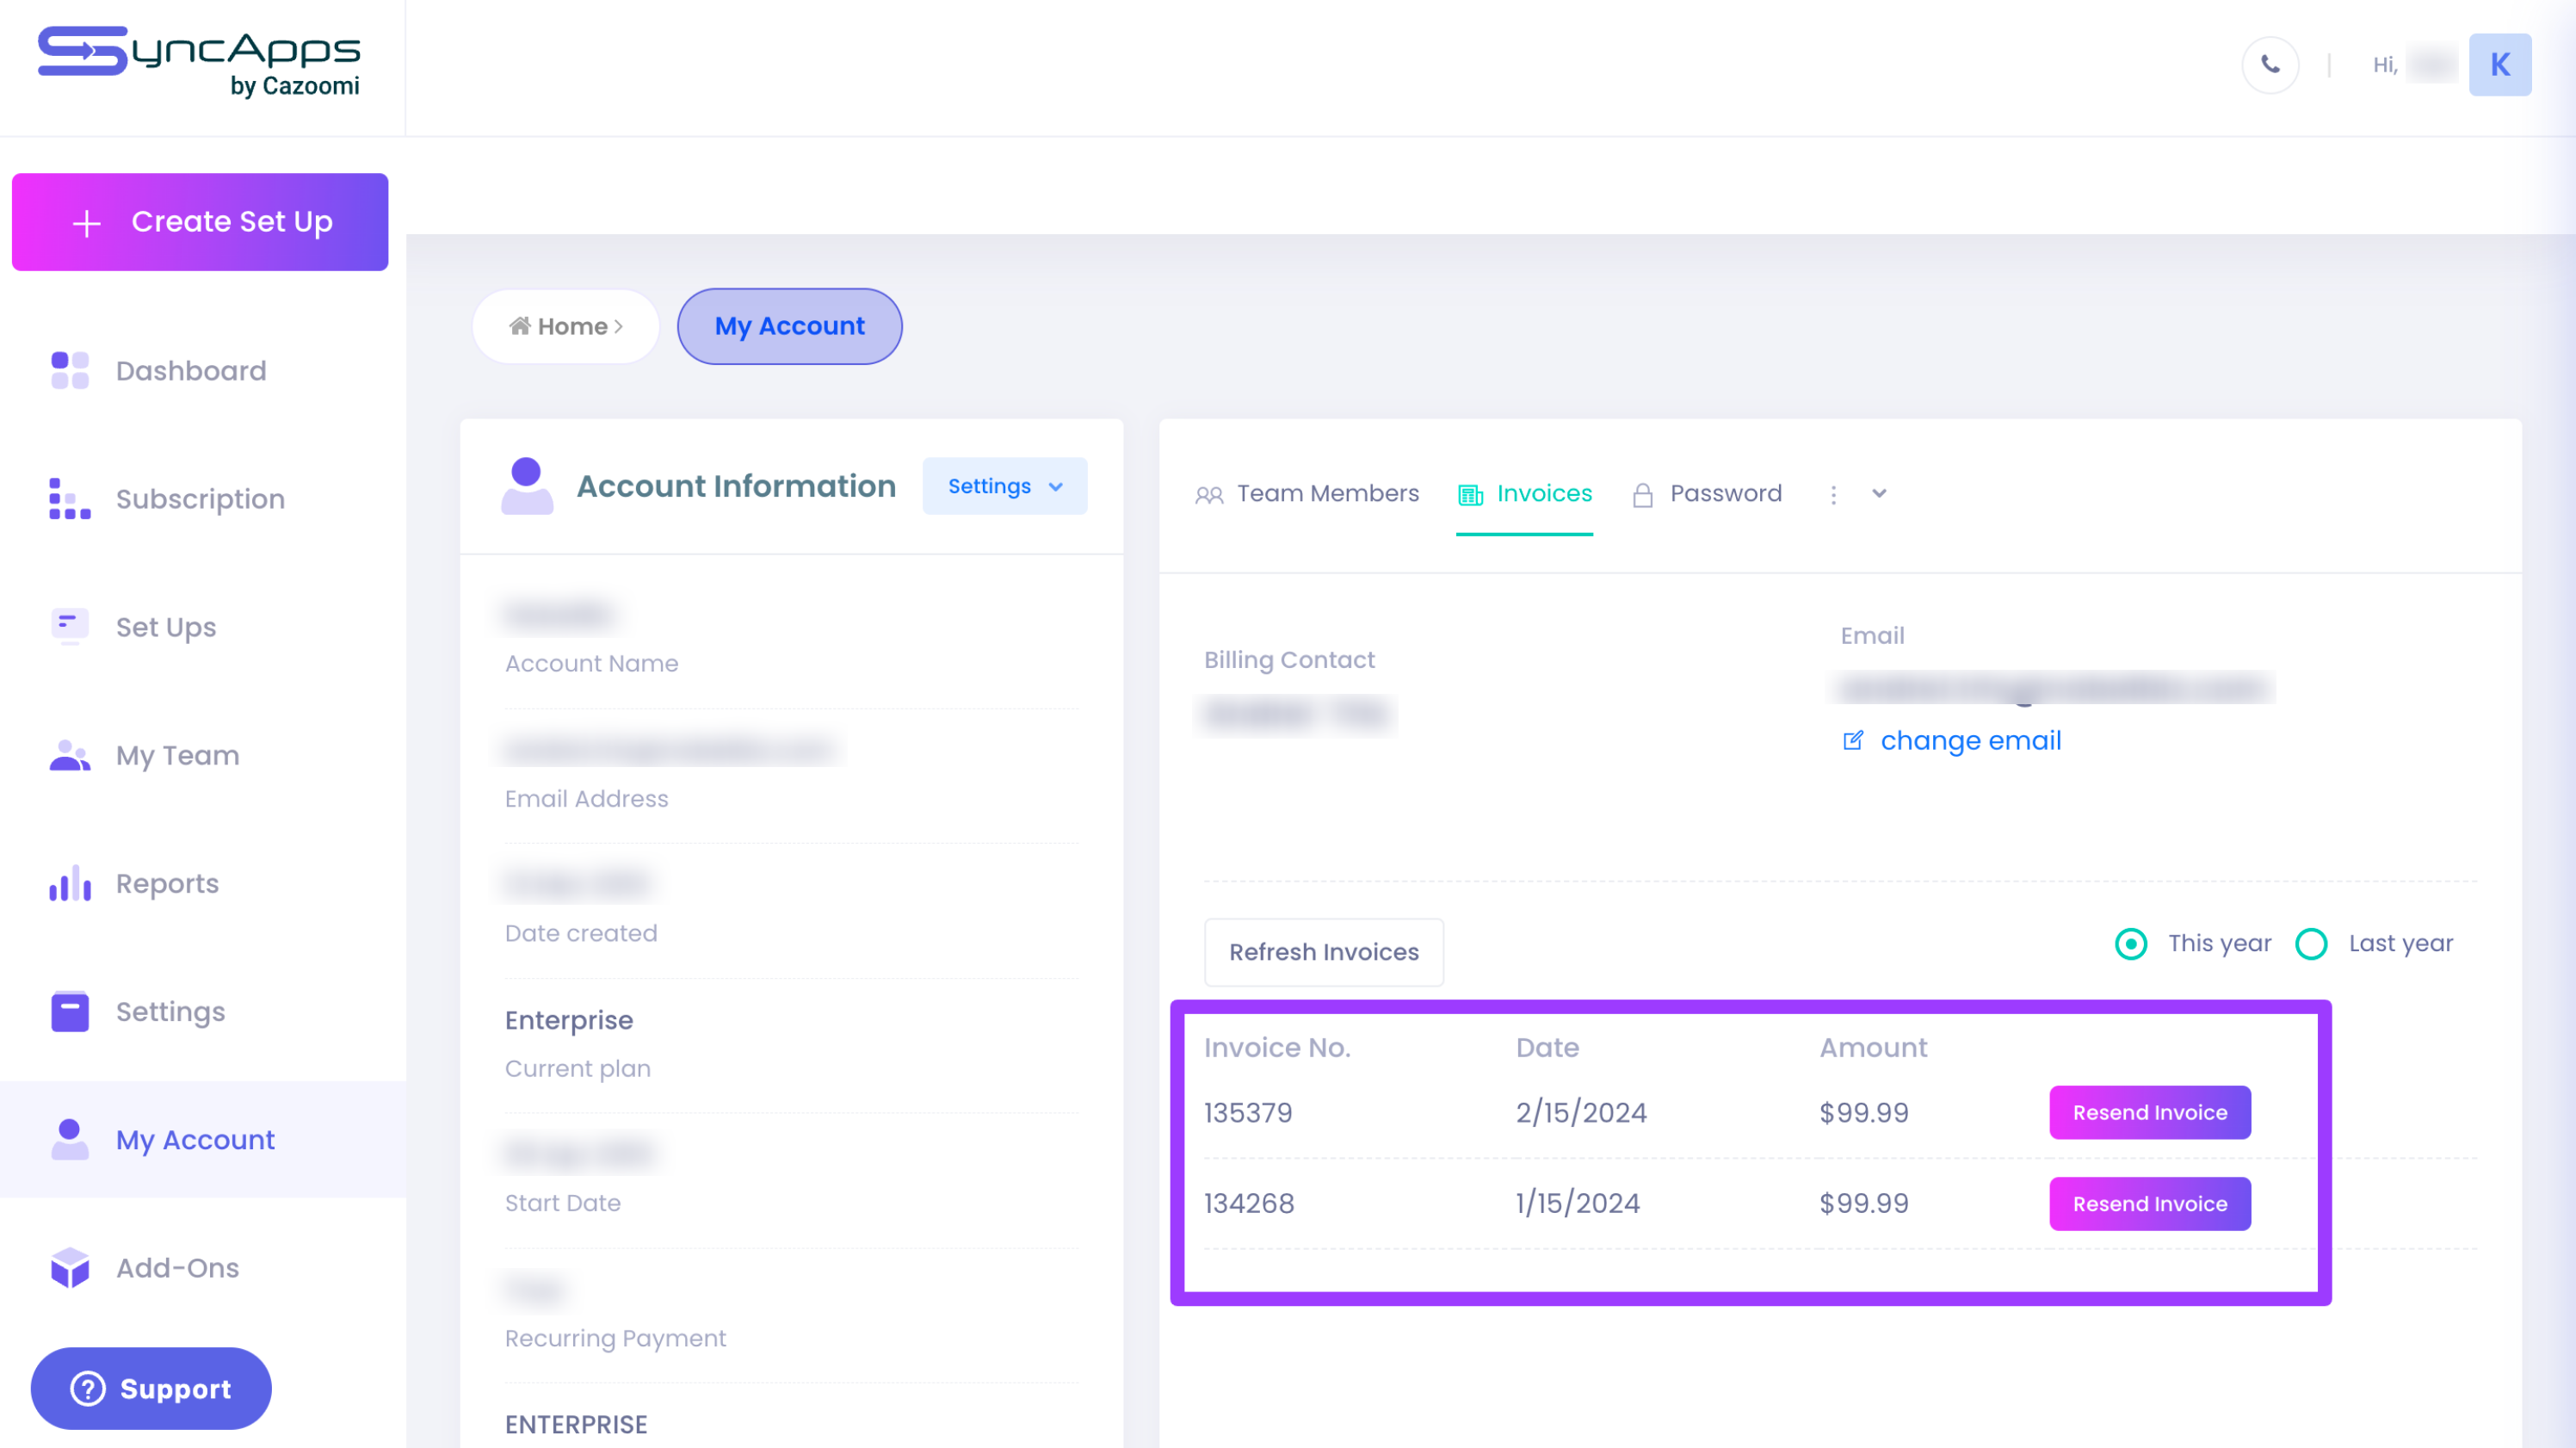
Task: Expand the chevron next to the tab overflow menu
Action: pos(1878,493)
